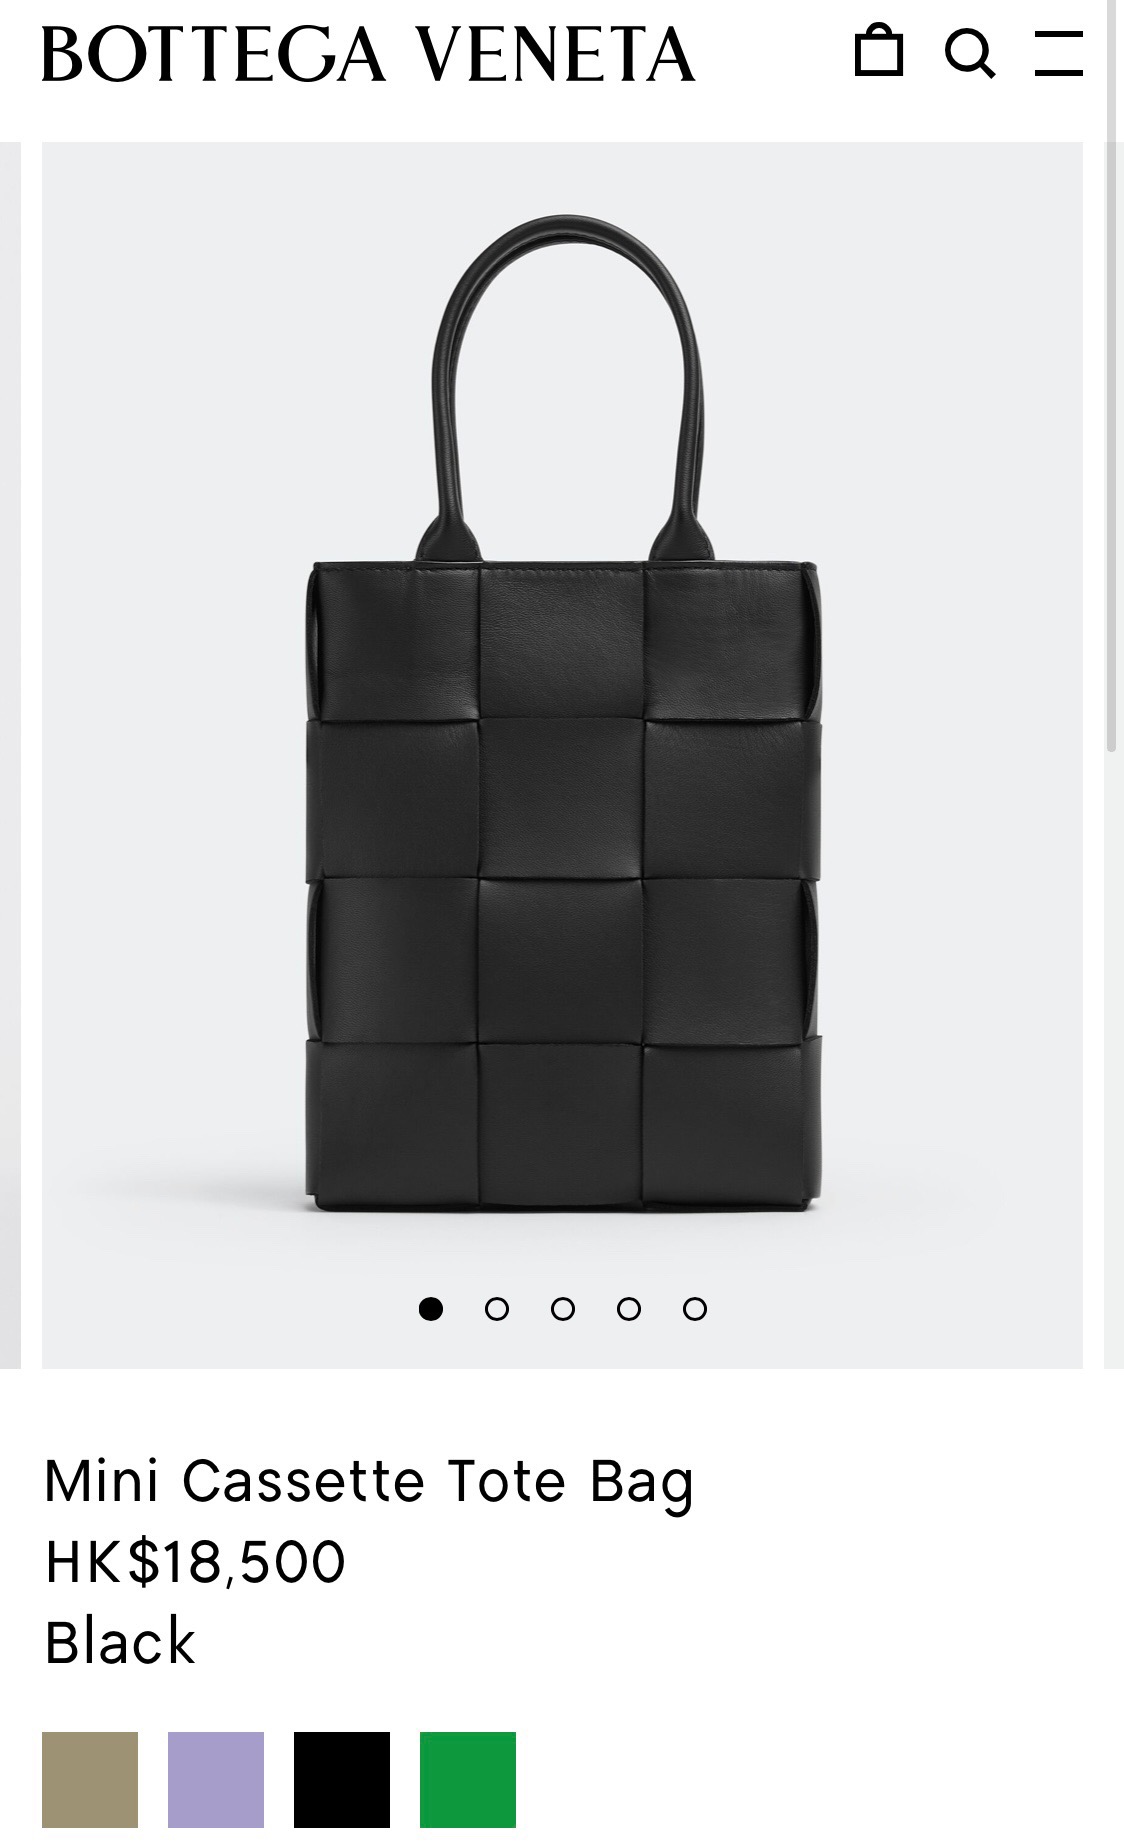The image size is (1124, 1846).
Task: Click the Black color name label
Action: coord(120,1642)
